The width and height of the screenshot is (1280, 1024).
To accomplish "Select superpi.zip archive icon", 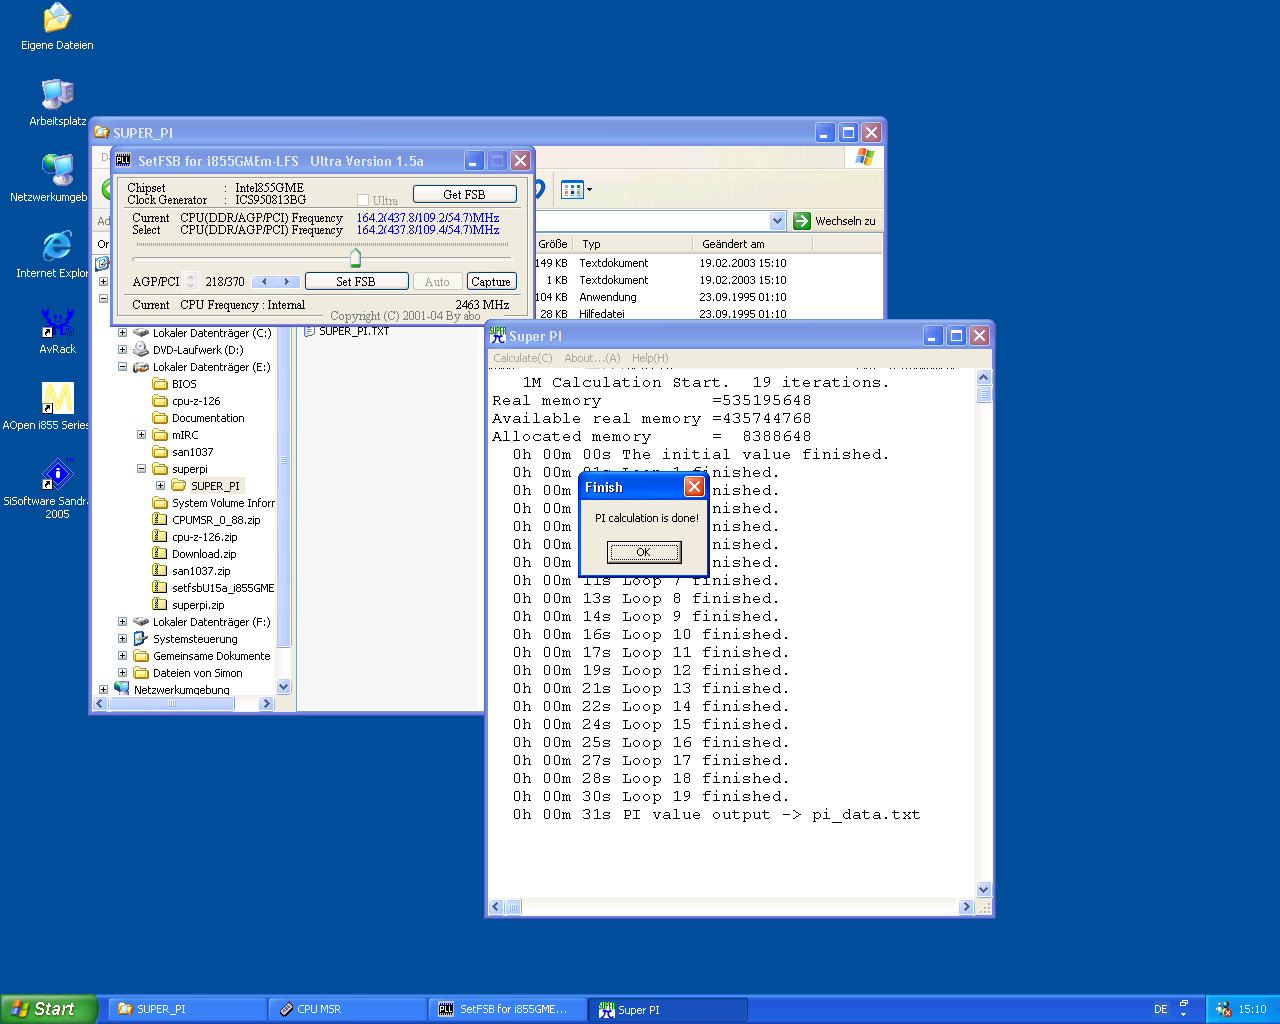I will tap(160, 605).
